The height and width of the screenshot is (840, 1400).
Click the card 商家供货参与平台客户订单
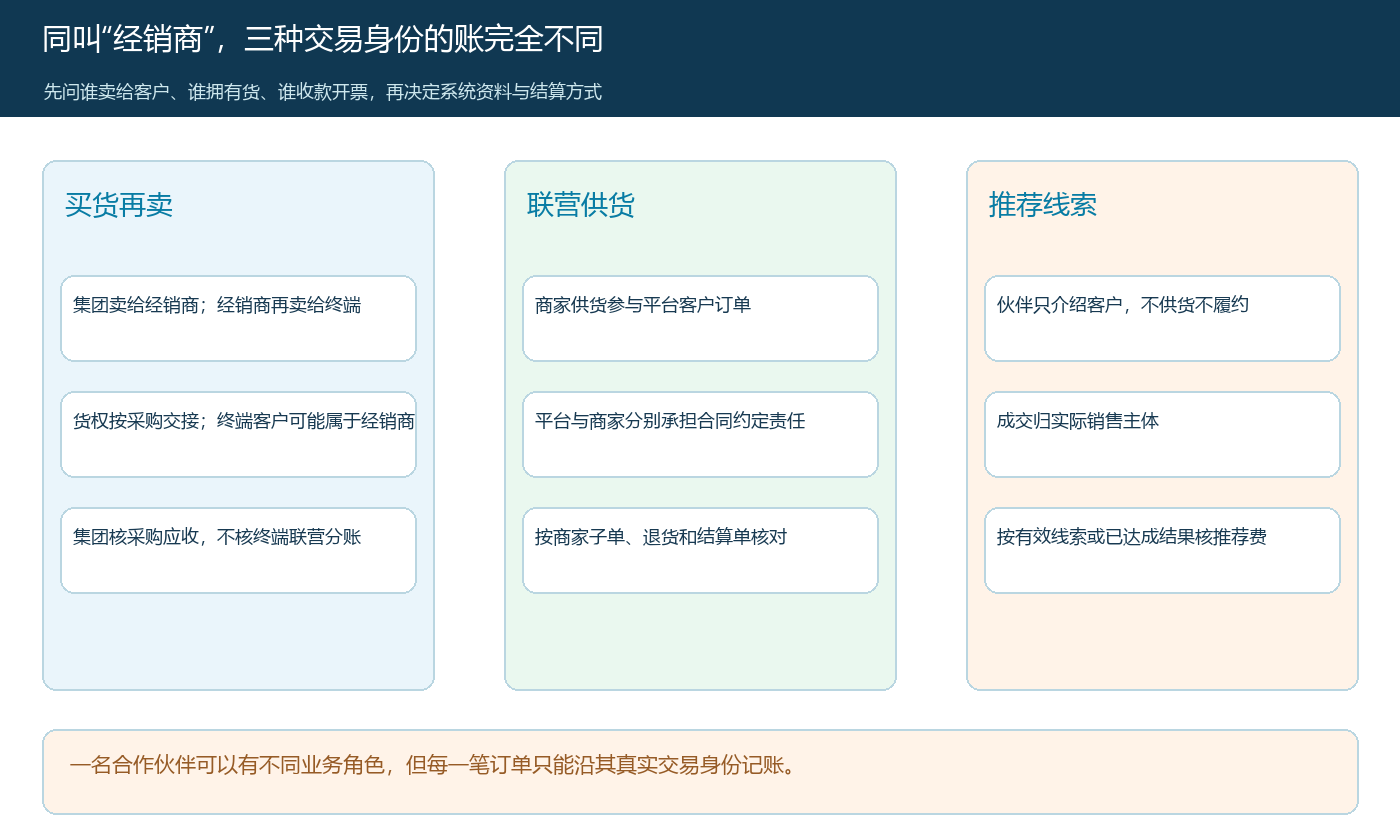[x=700, y=318]
